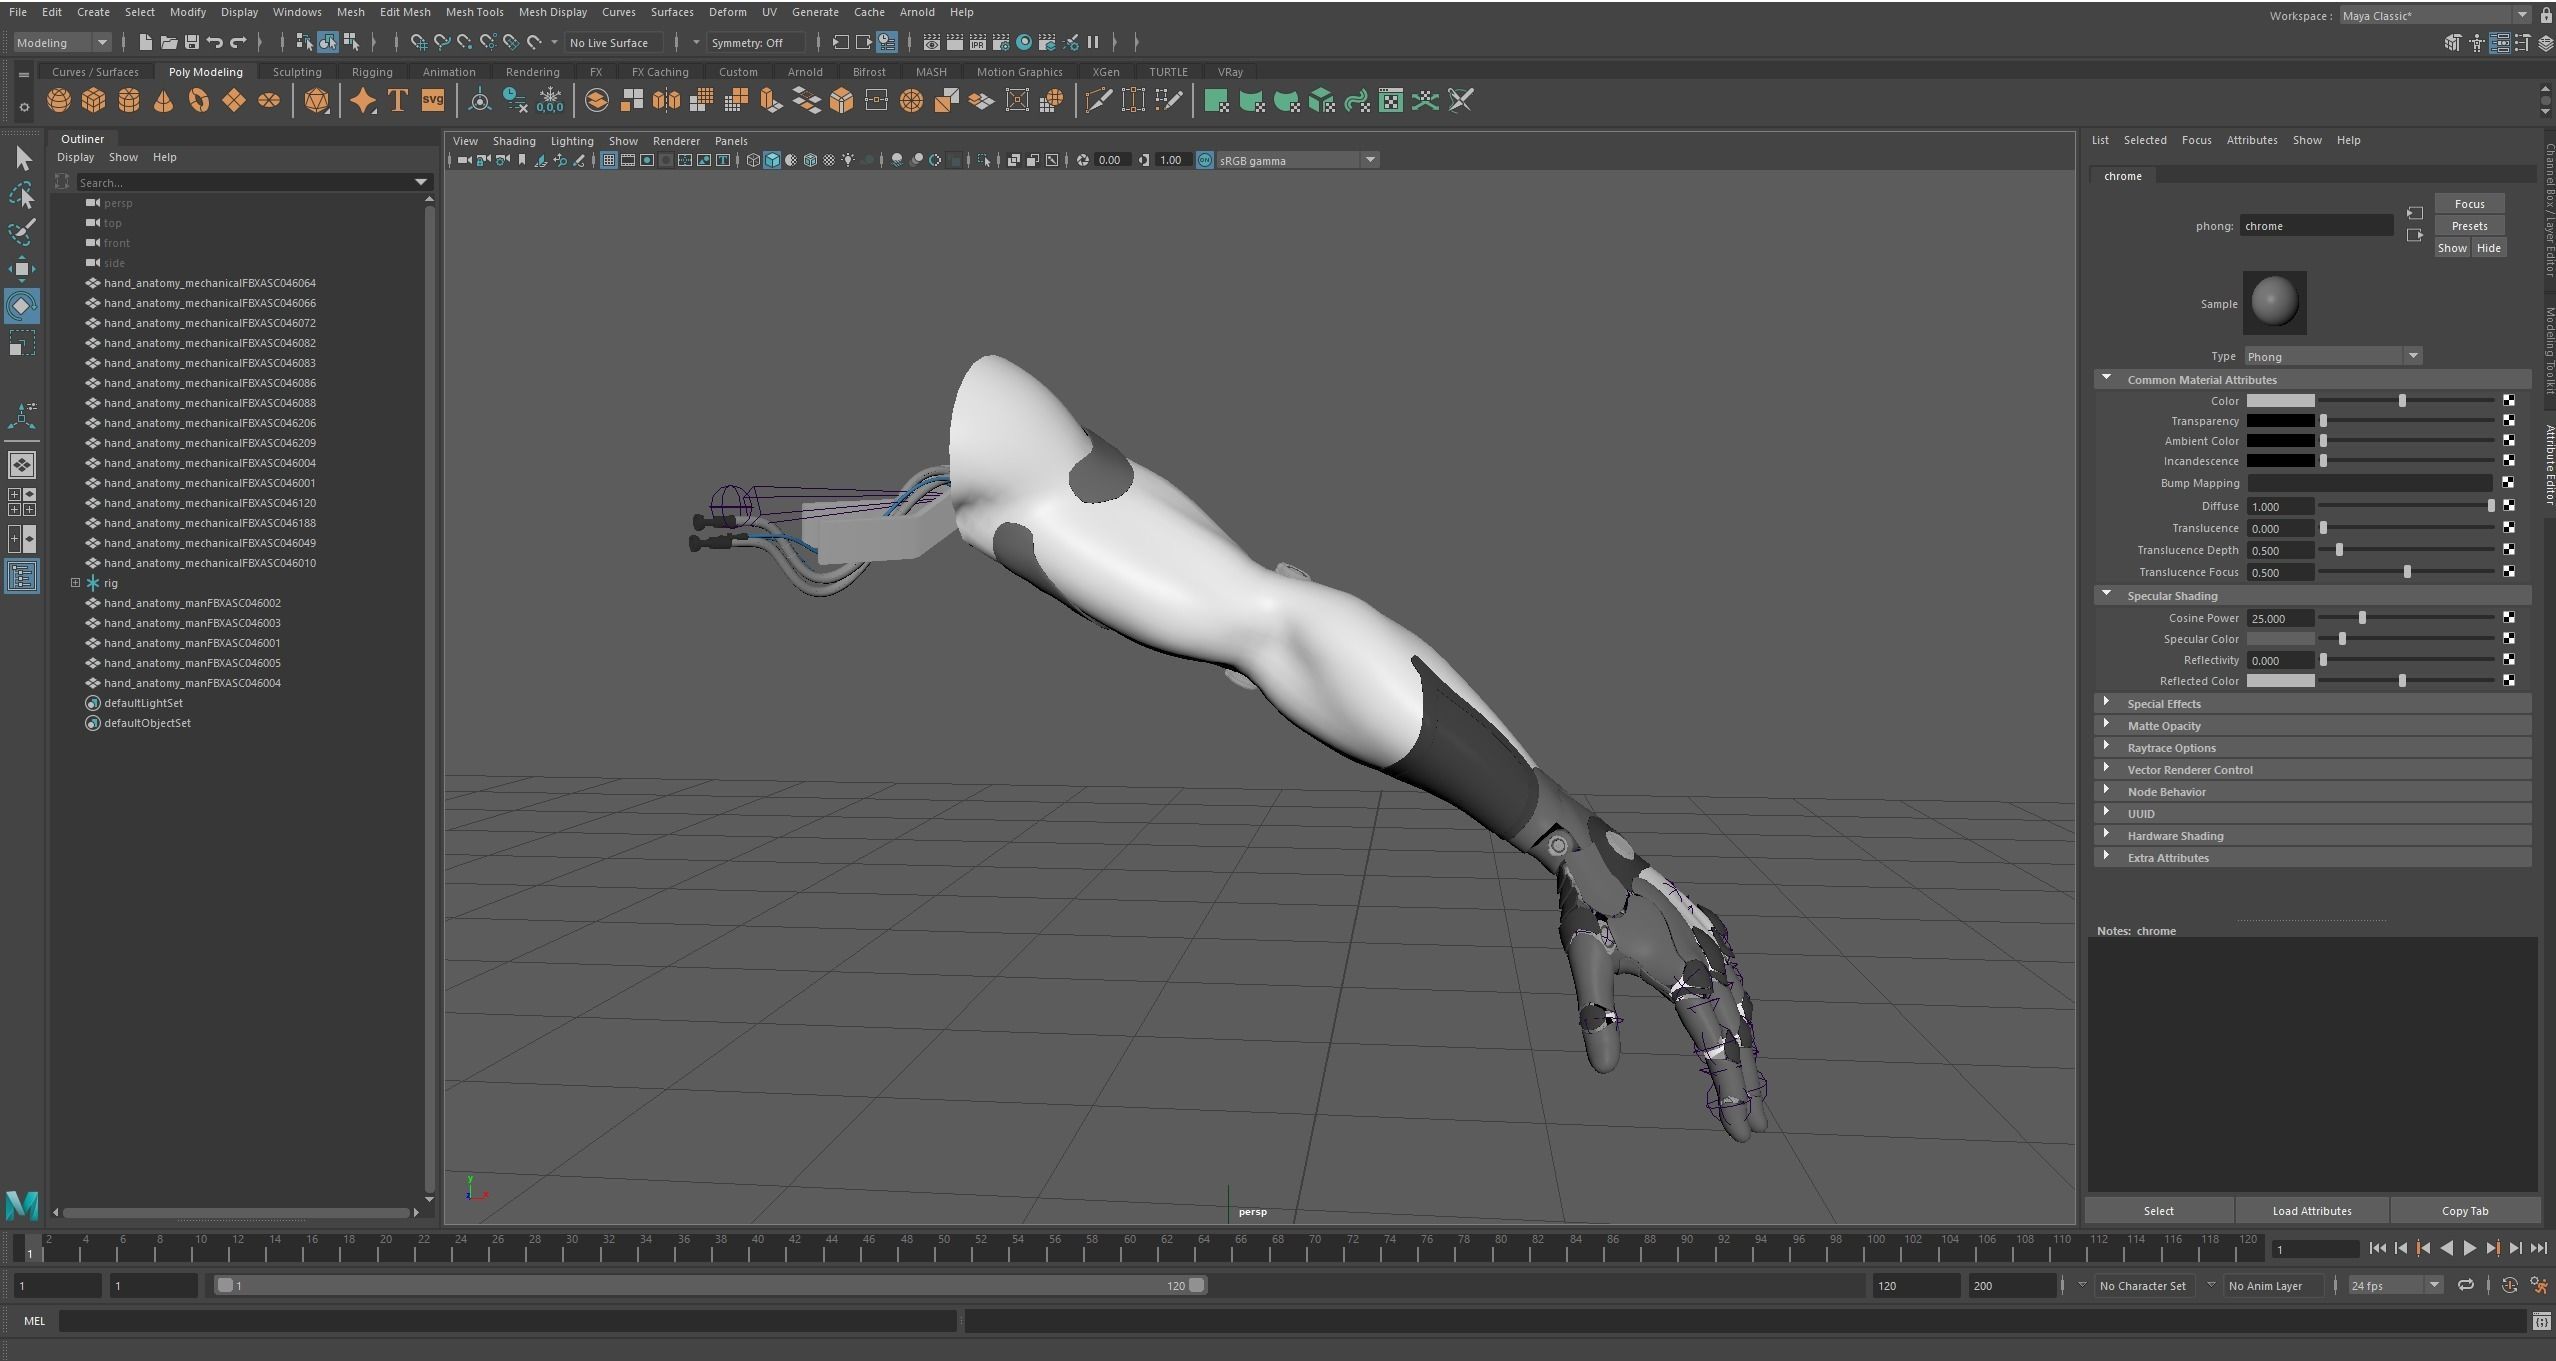
Task: Click the Presets button for the chrome material
Action: pos(2468,225)
